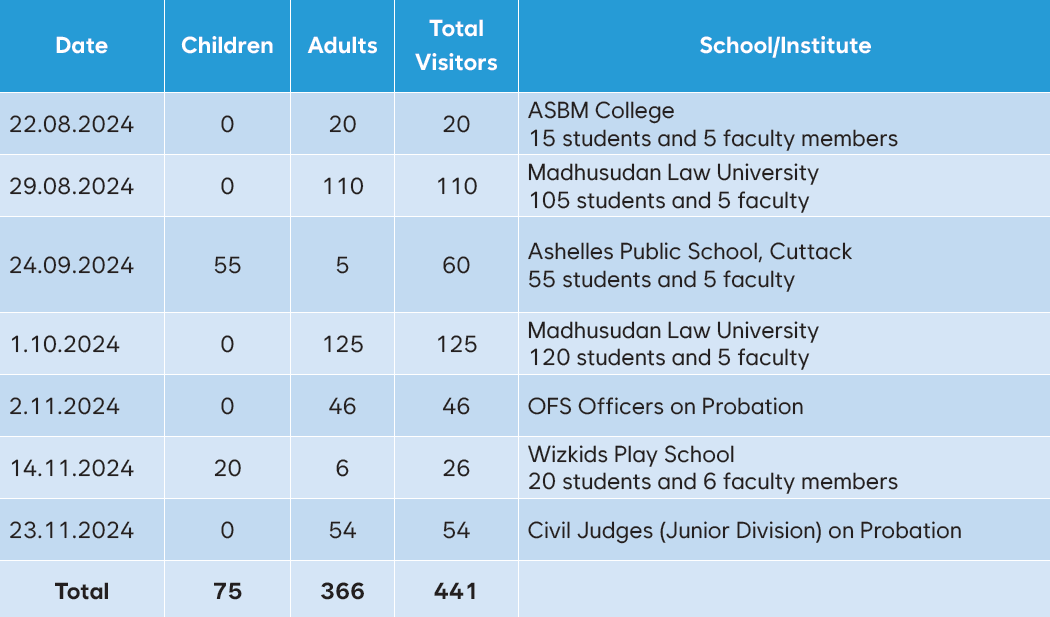Click Civil Judges (Junior Division) entry

point(744,530)
